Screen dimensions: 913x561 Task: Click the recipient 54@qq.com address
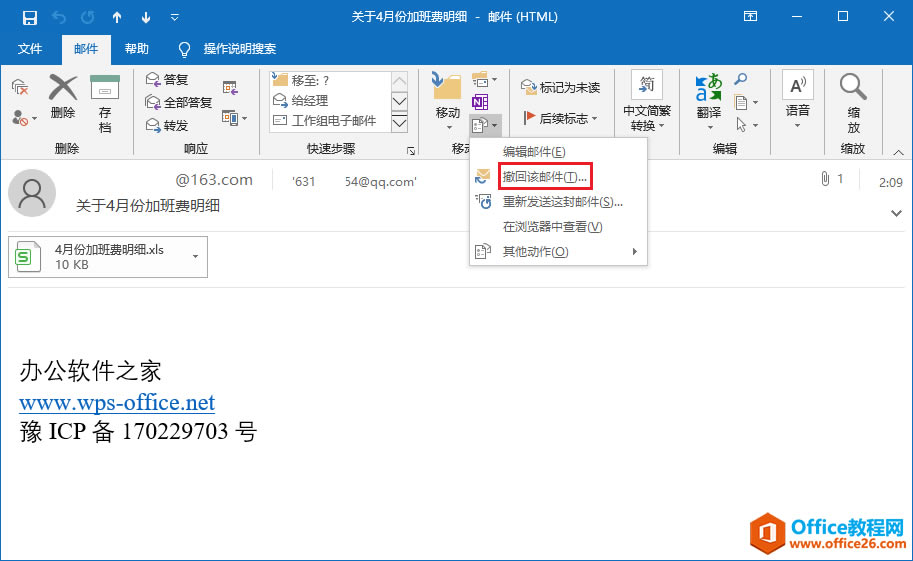[380, 182]
